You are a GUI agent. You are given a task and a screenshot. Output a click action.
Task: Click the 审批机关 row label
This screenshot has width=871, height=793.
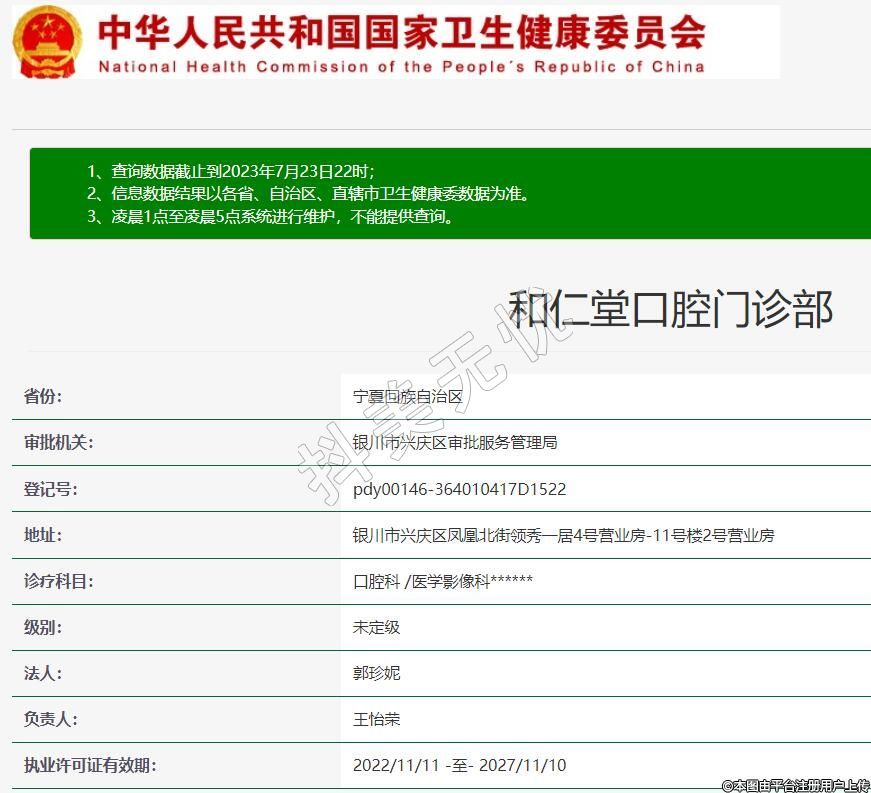pos(58,442)
